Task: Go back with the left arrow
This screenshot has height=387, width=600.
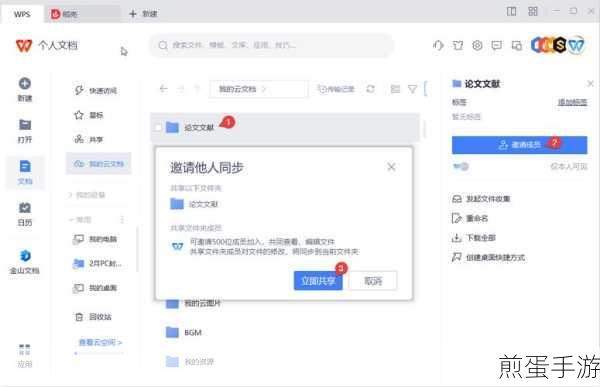Action: [163, 89]
